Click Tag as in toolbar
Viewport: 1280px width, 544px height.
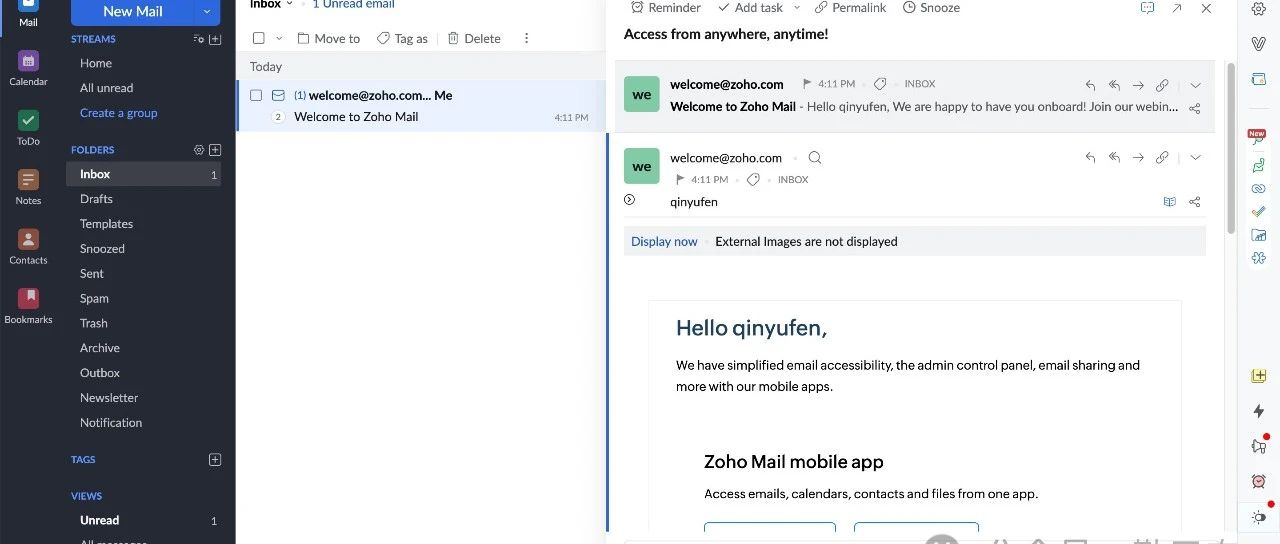(402, 38)
